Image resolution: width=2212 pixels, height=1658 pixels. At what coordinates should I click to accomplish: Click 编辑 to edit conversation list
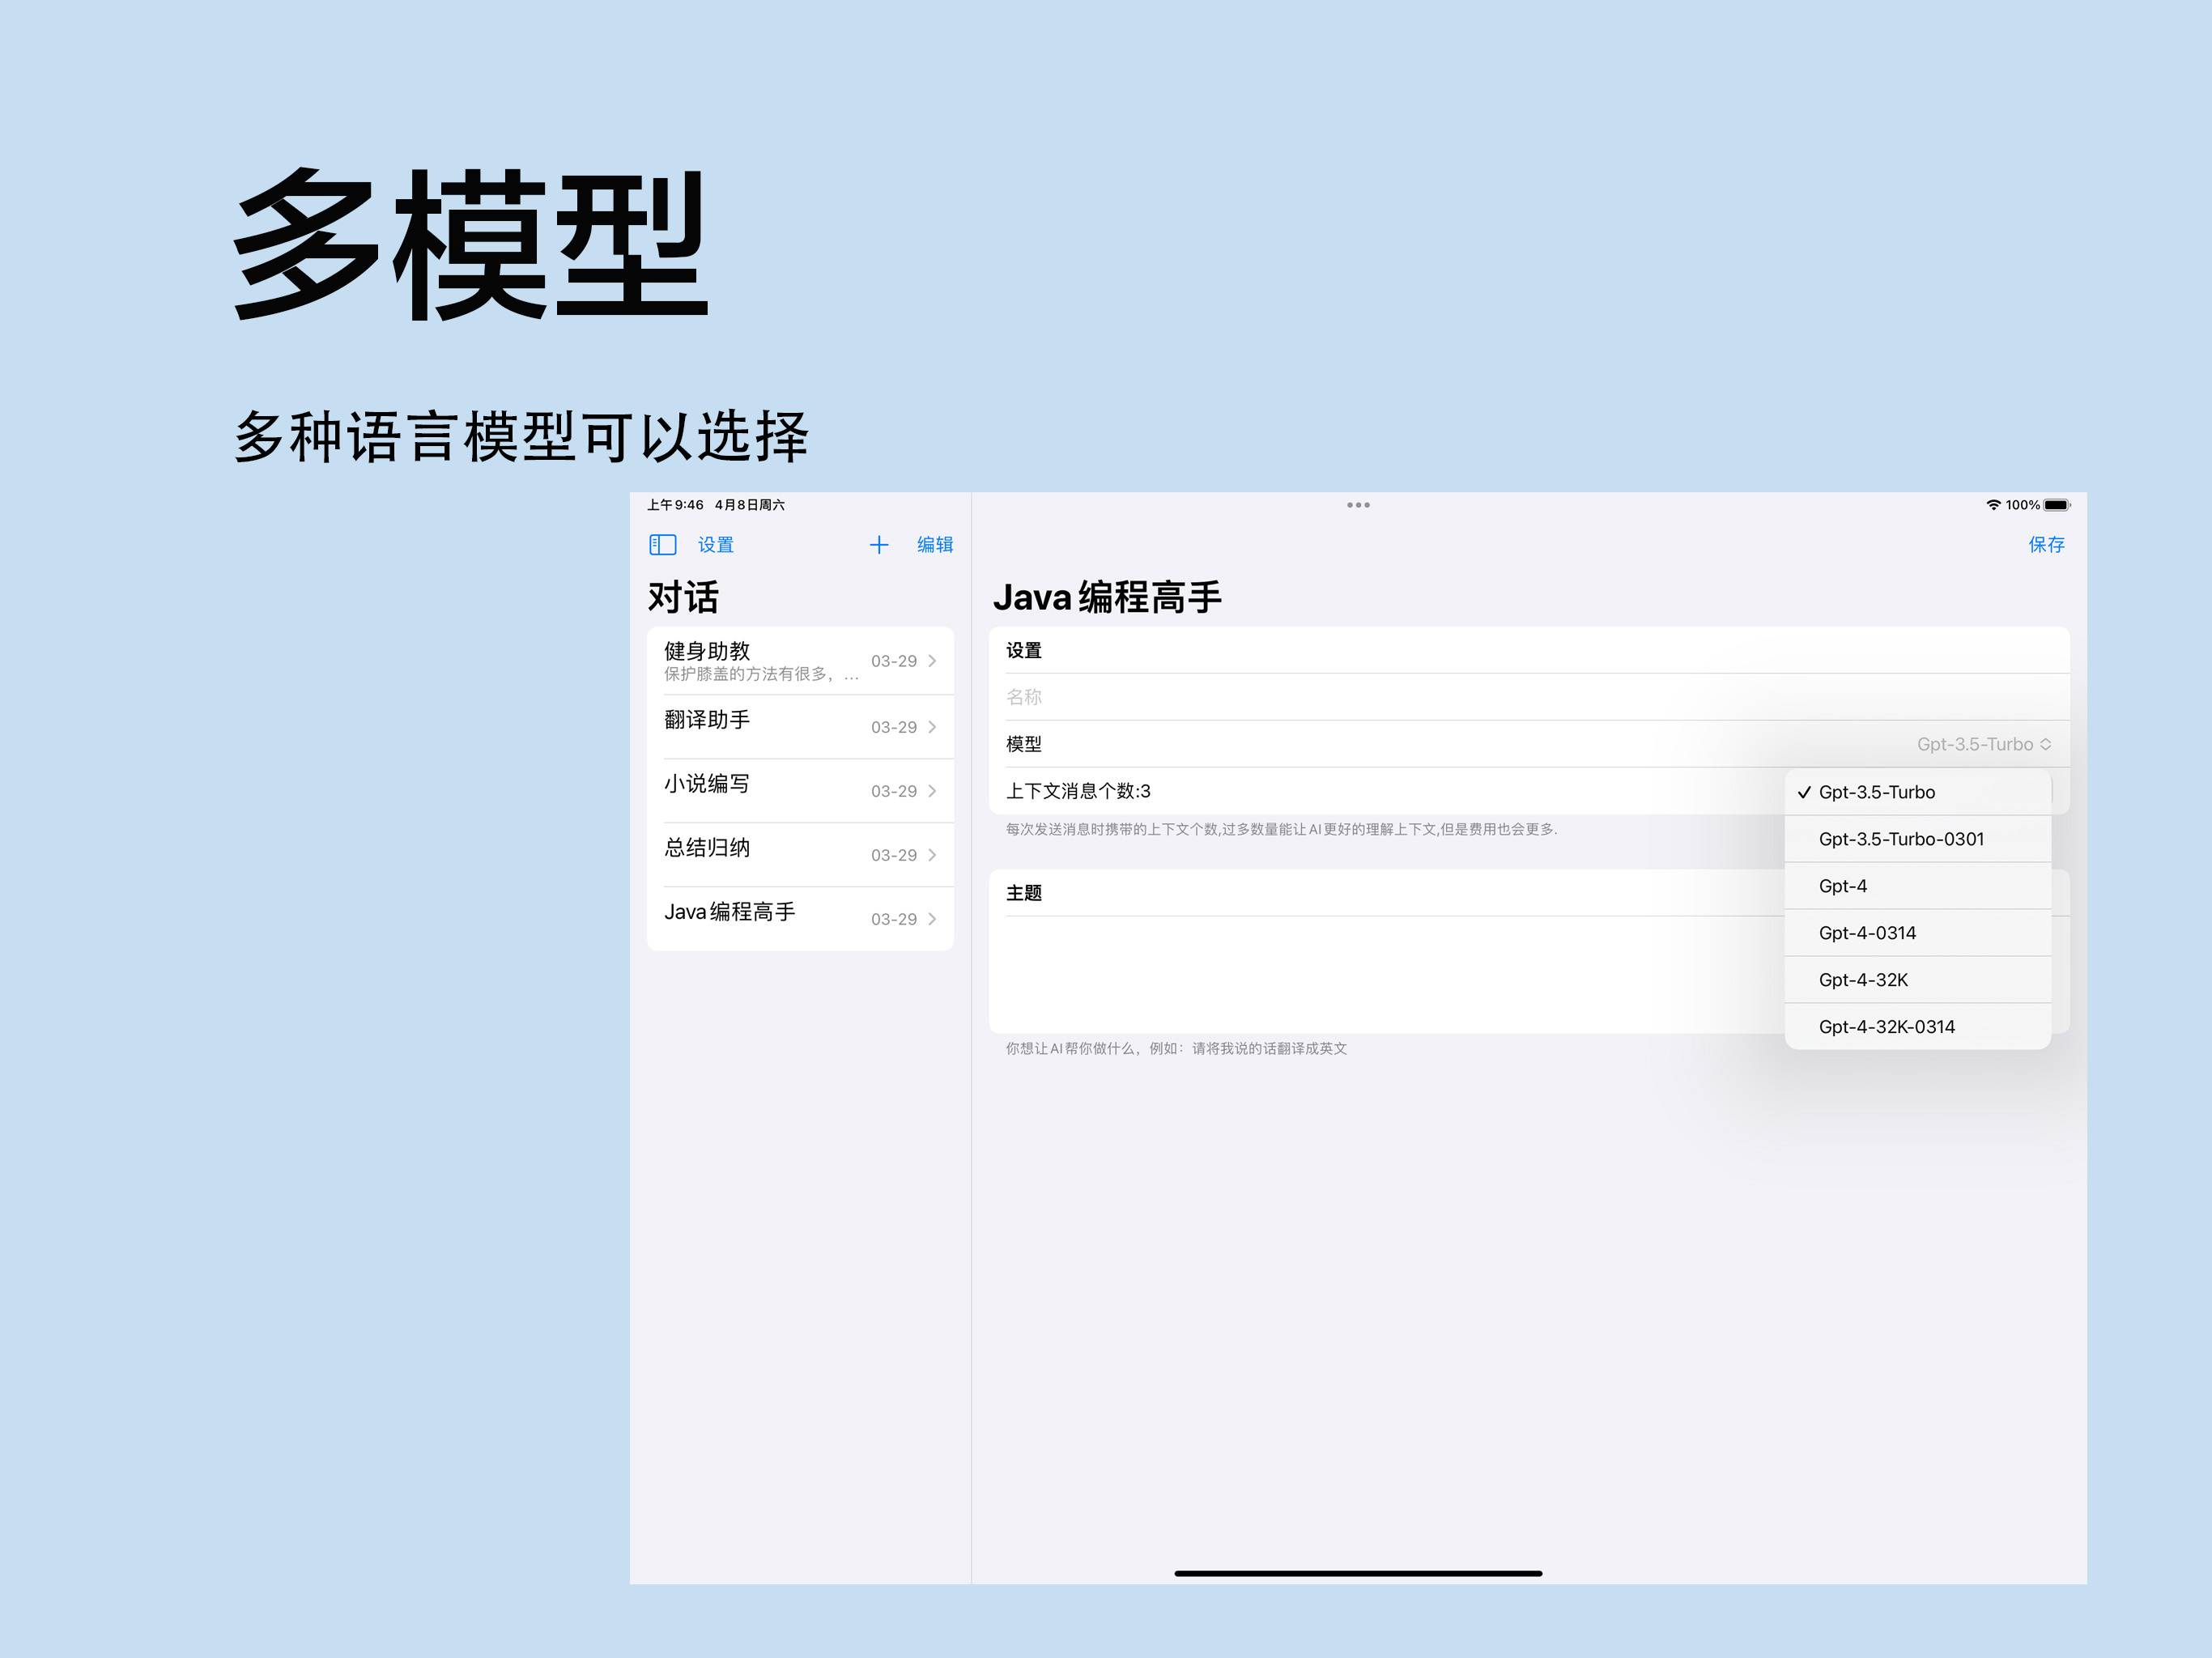(x=934, y=544)
